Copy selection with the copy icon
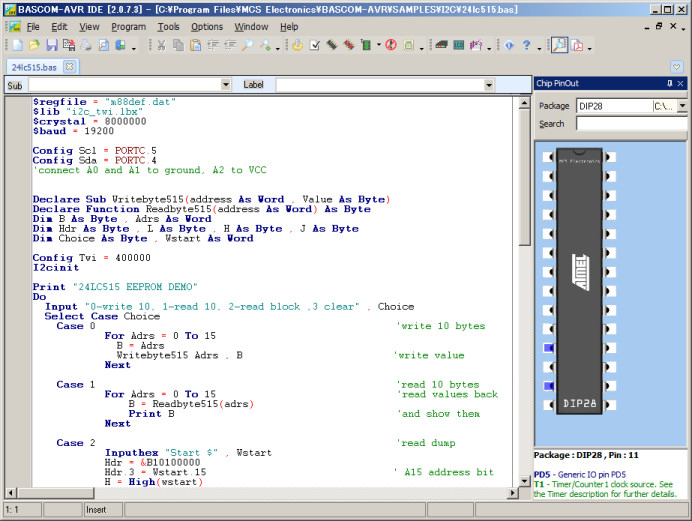 [x=178, y=45]
